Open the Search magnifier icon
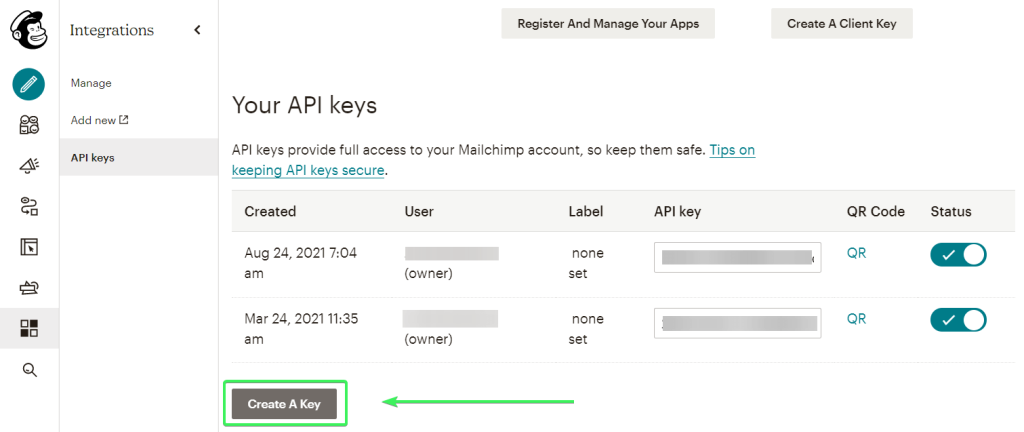Viewport: 1024px width, 432px height. [29, 370]
